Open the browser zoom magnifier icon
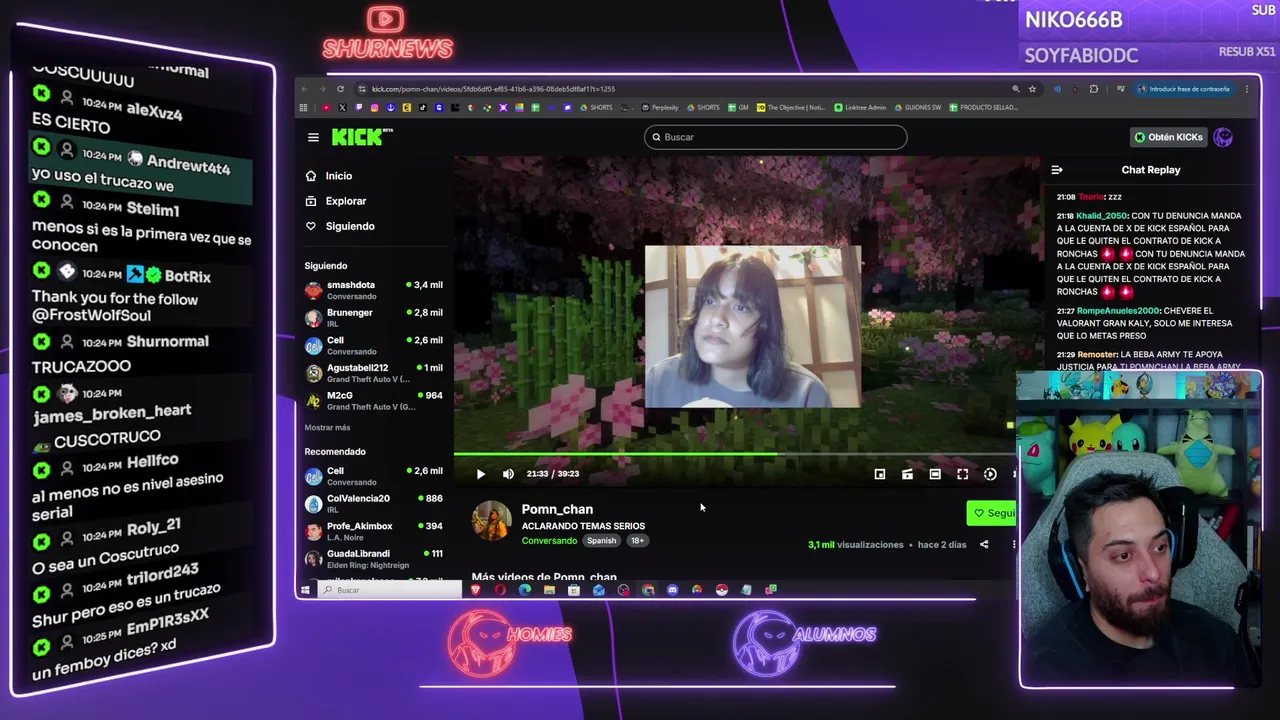The height and width of the screenshot is (720, 1280). pos(1016,89)
